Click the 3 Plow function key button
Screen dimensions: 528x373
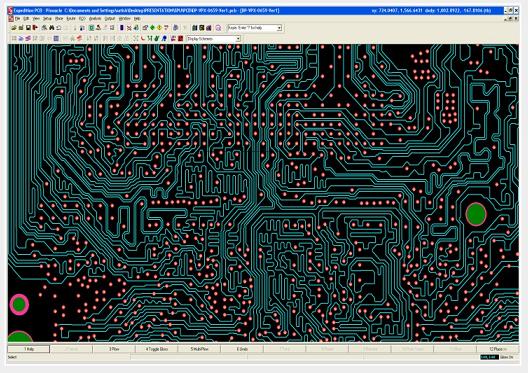coord(114,349)
